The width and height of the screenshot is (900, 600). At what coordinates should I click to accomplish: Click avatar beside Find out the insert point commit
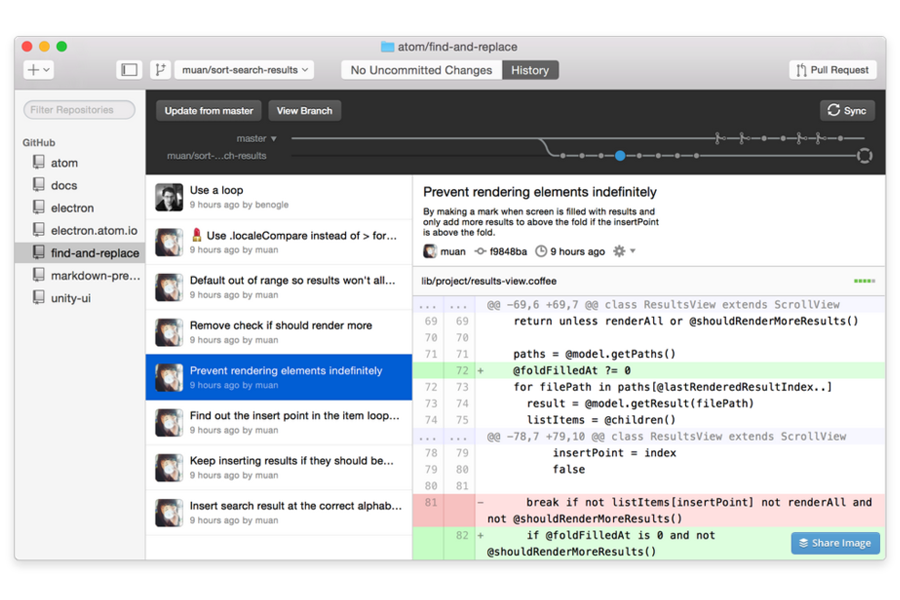coord(169,423)
